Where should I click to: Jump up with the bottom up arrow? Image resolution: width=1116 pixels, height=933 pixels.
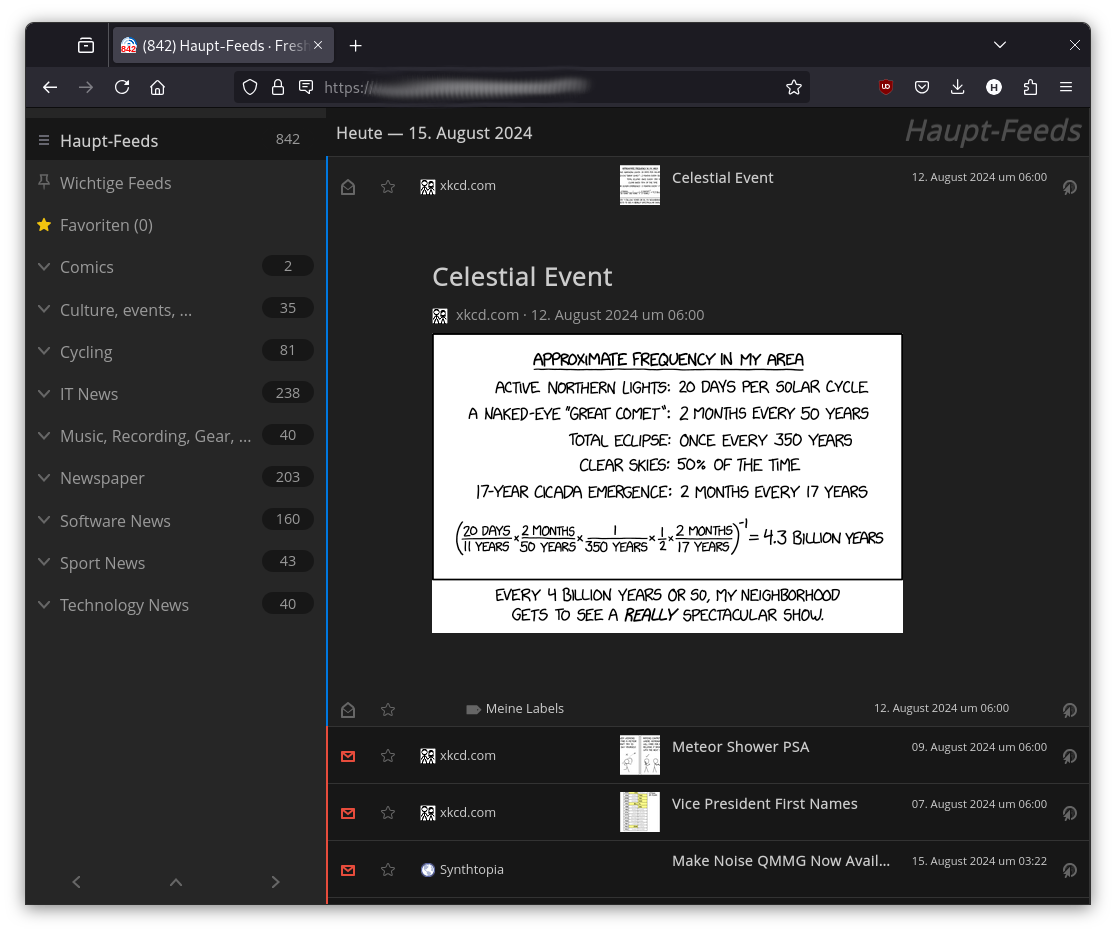176,882
